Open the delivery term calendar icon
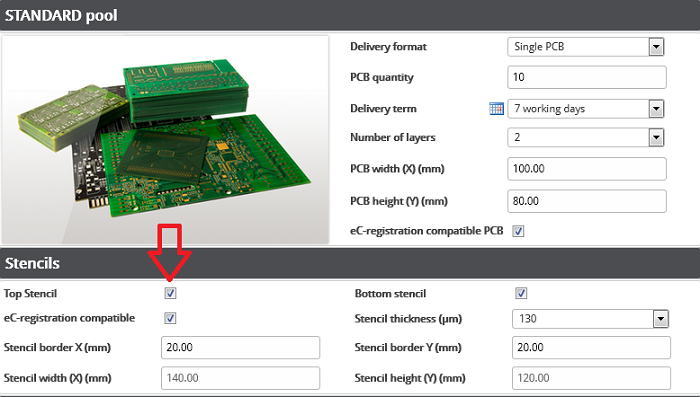The height and width of the screenshot is (397, 700). coord(496,109)
